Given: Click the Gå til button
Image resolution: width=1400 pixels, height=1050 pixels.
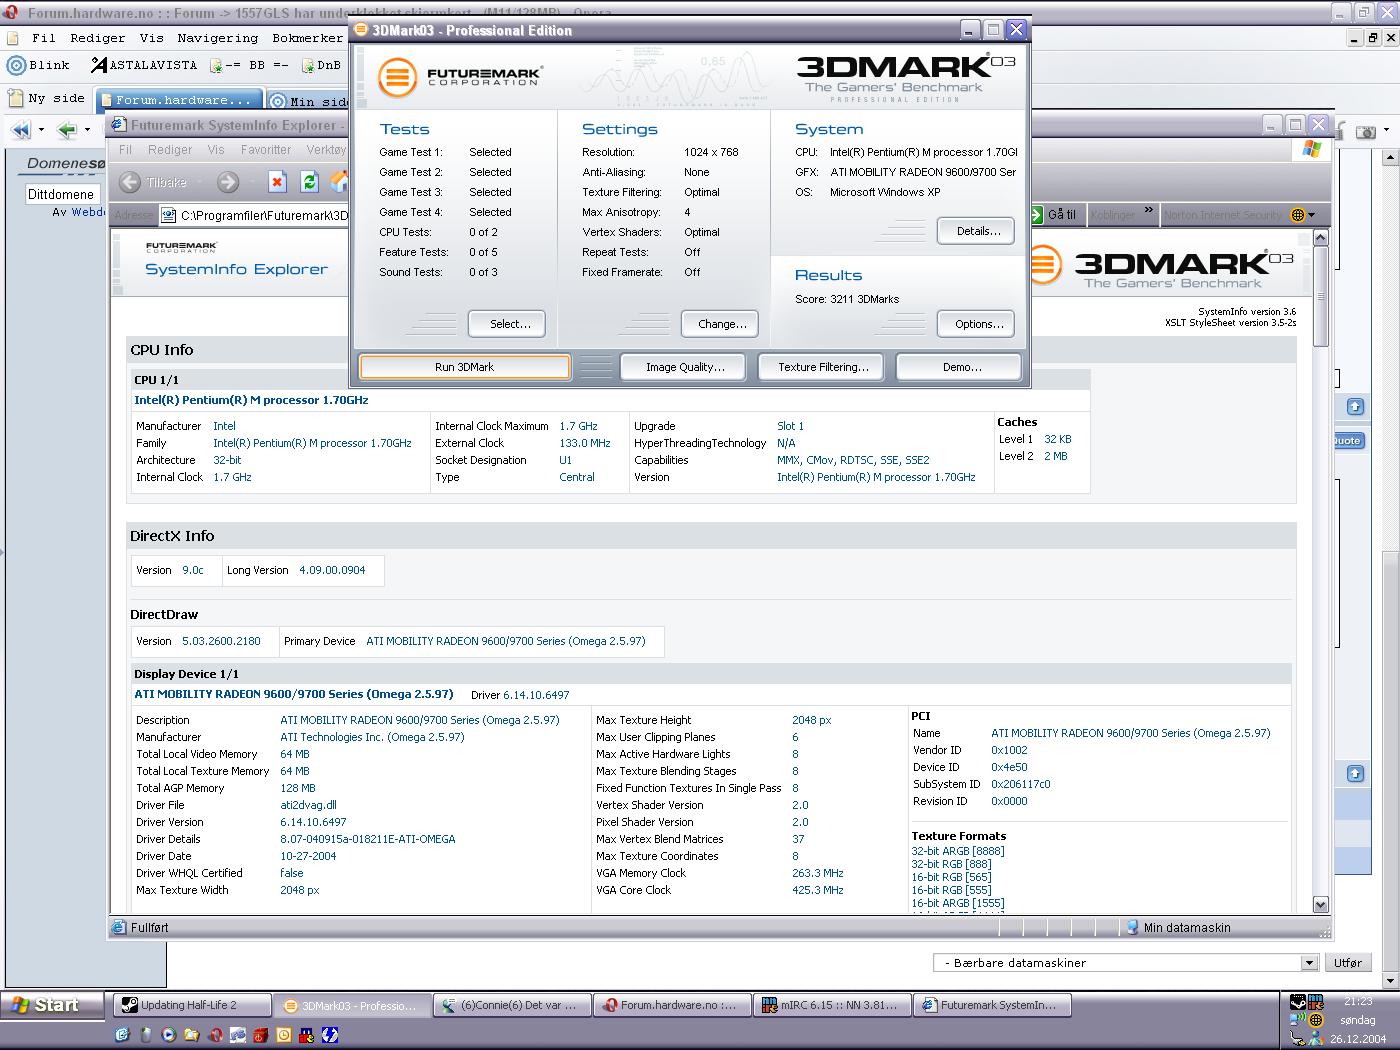Looking at the screenshot, I should [x=1054, y=215].
